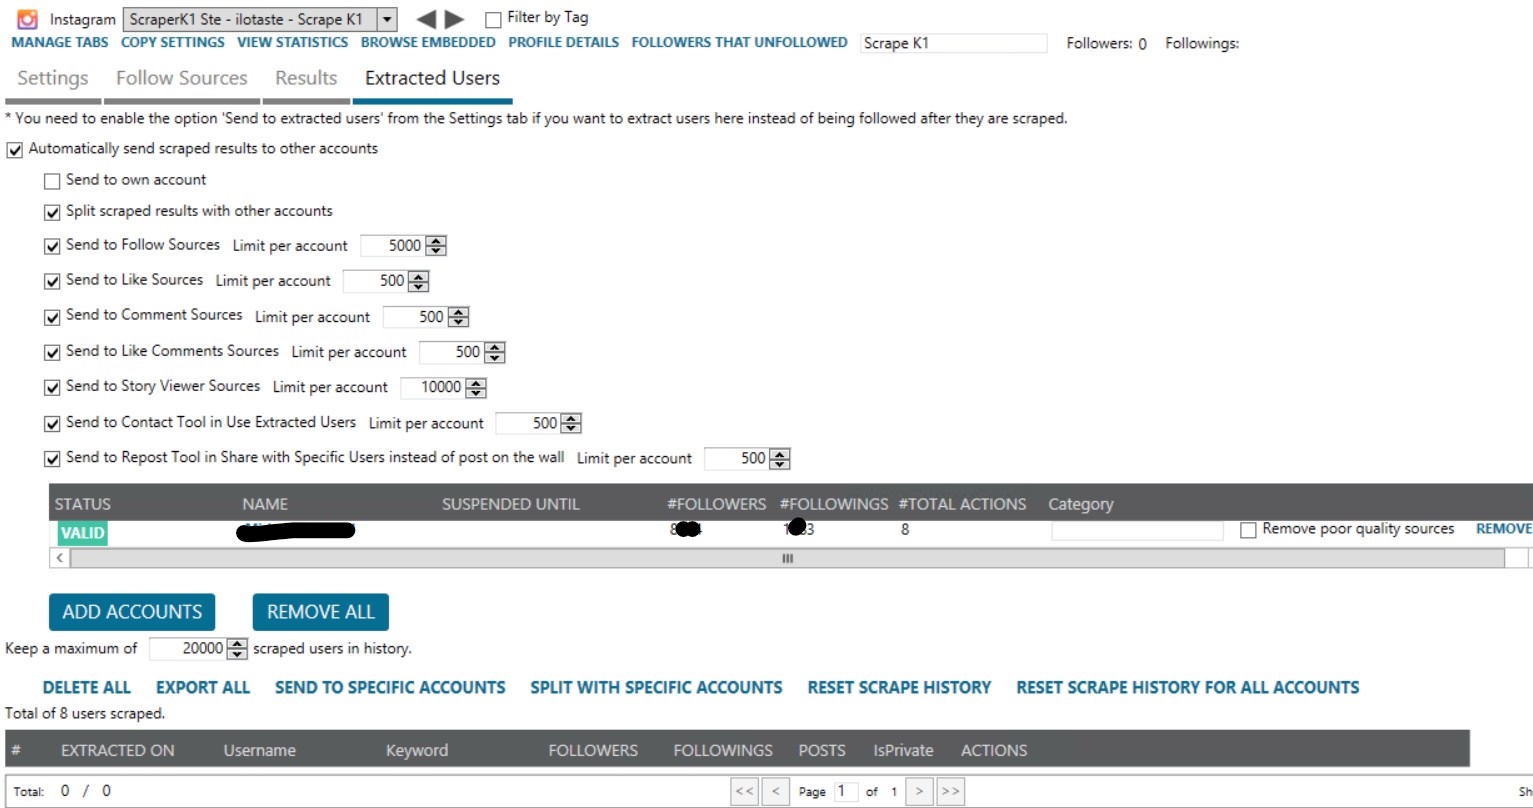Toggle the Filter by Tag checkbox
This screenshot has height=808, width=1533.
click(493, 19)
